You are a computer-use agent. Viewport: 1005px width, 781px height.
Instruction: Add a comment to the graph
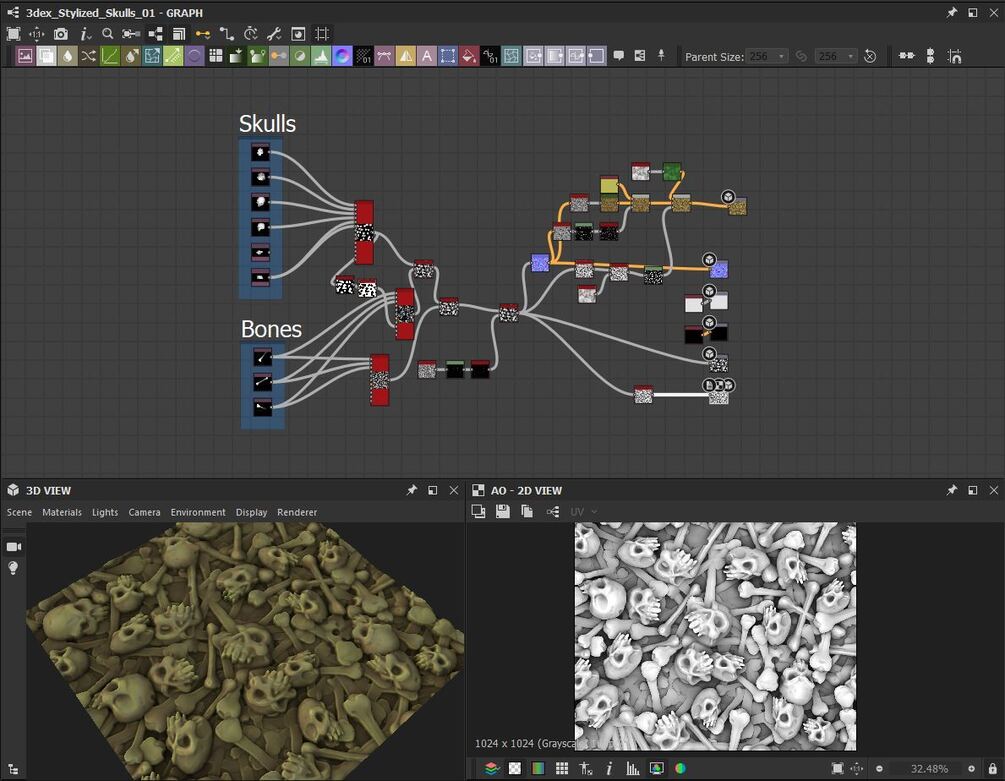[x=618, y=56]
